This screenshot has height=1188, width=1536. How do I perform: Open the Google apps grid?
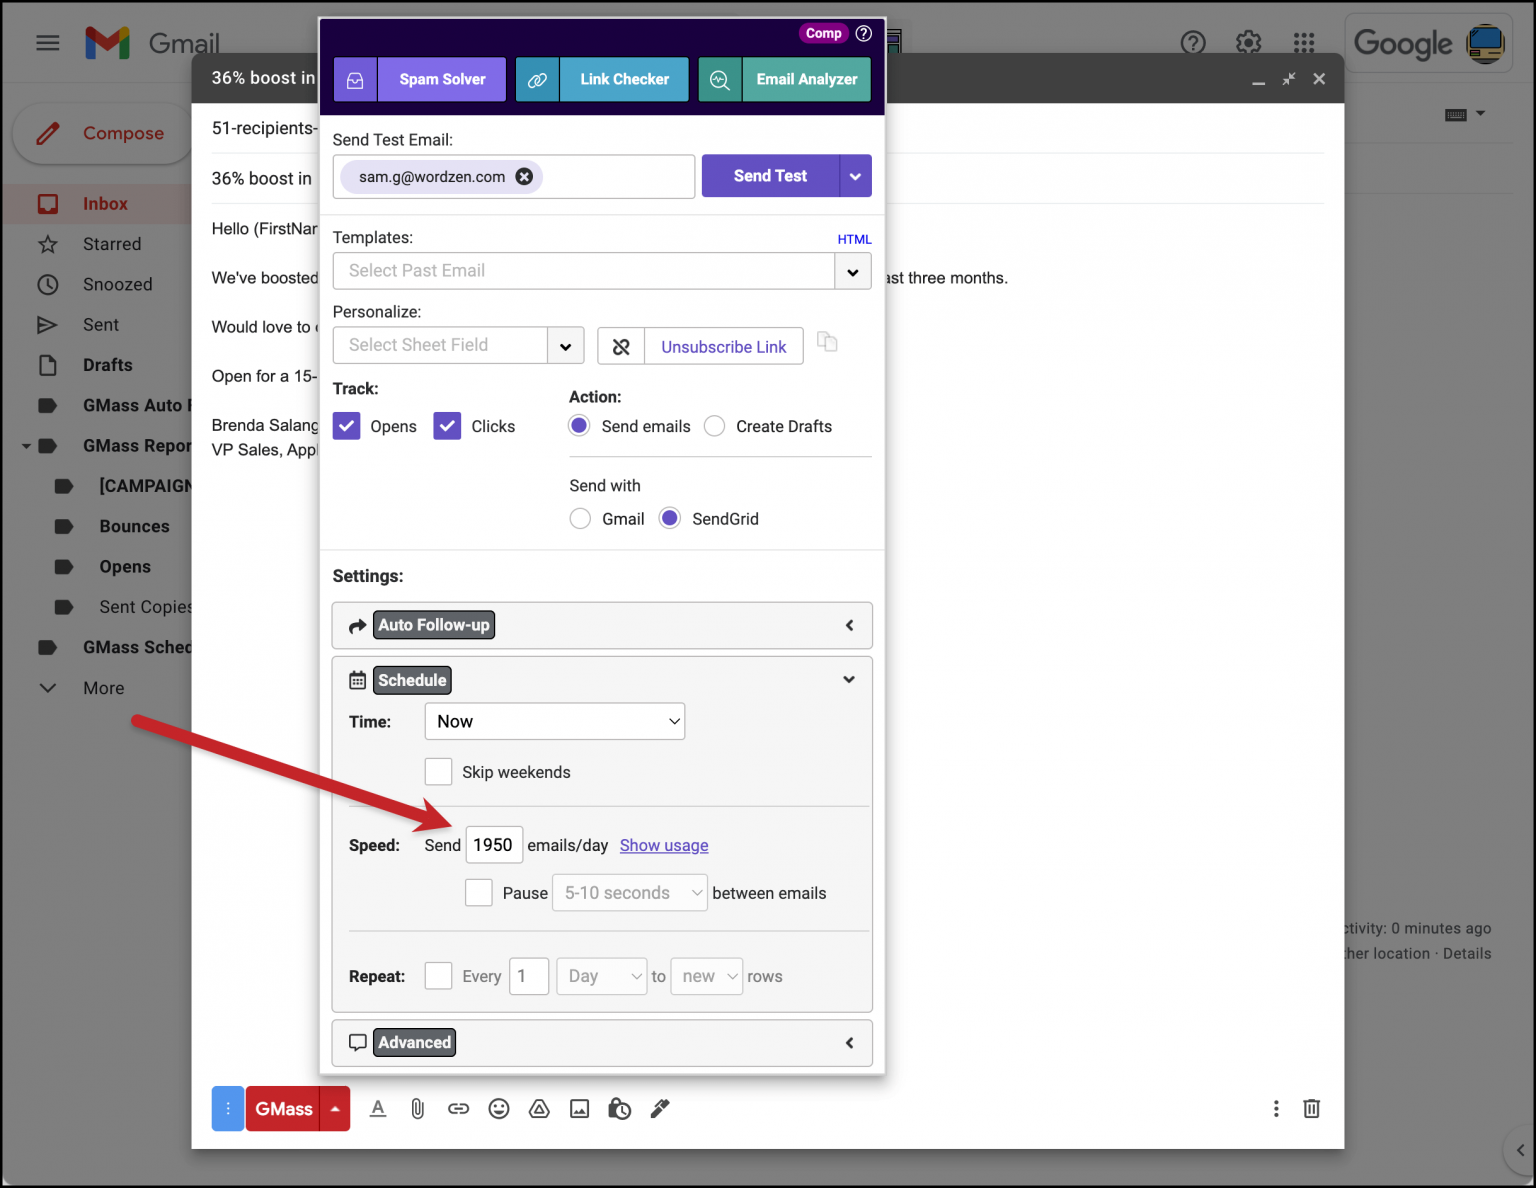point(1303,42)
